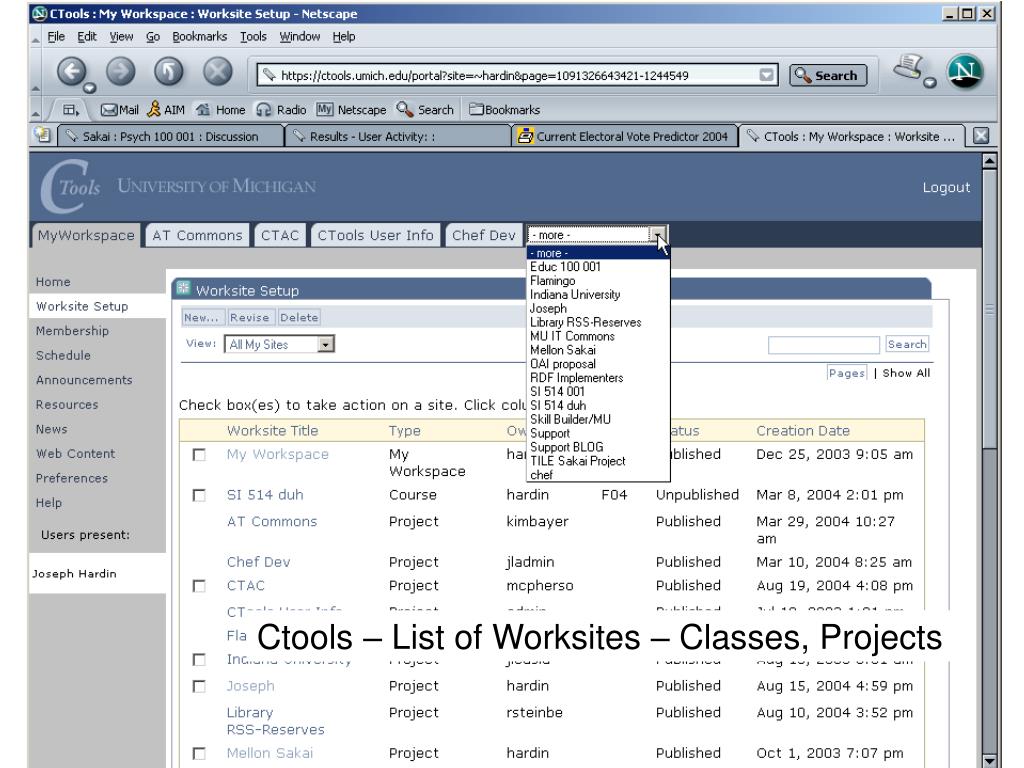Open the Chef Dev site tab
Image resolution: width=1024 pixels, height=768 pixels.
(x=483, y=235)
